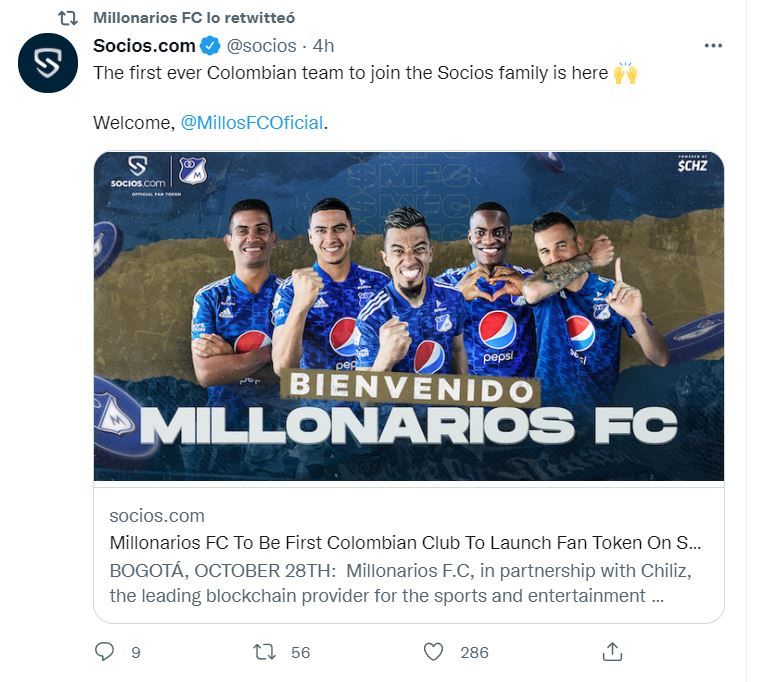Click the retweet icon beside Millonarios FC
759x682 pixels.
tap(68, 18)
